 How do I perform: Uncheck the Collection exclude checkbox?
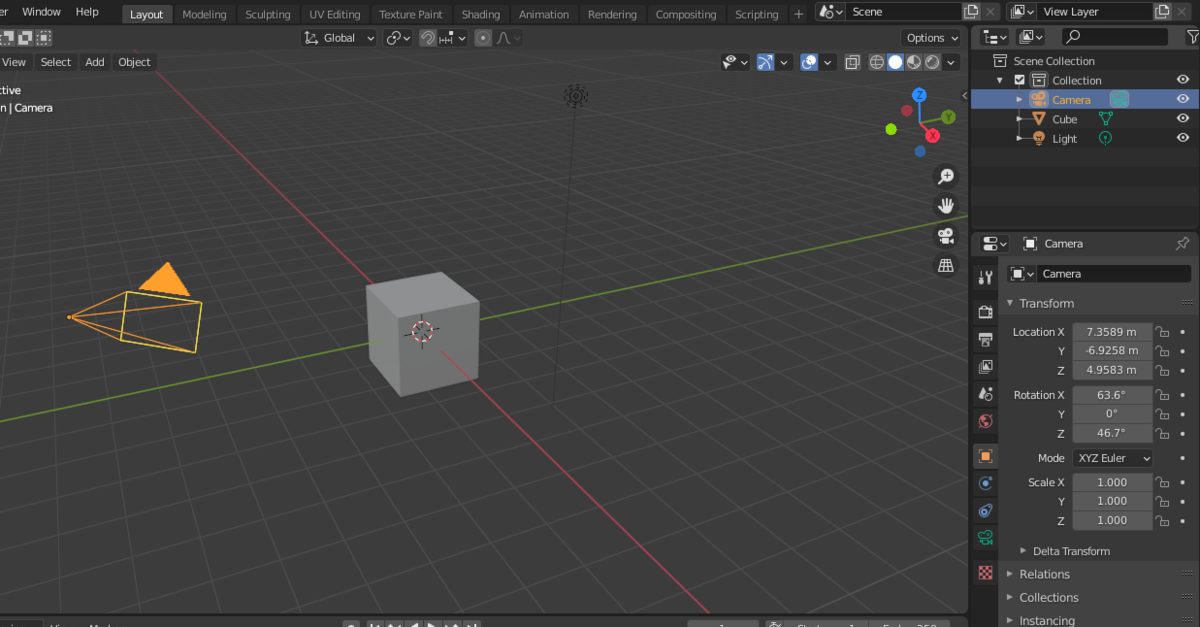coord(1019,80)
